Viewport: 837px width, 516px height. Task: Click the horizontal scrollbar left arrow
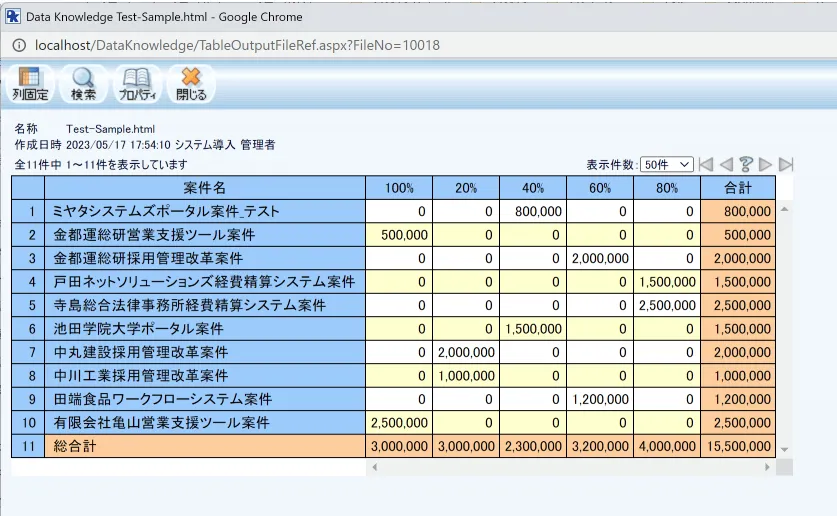click(x=375, y=467)
